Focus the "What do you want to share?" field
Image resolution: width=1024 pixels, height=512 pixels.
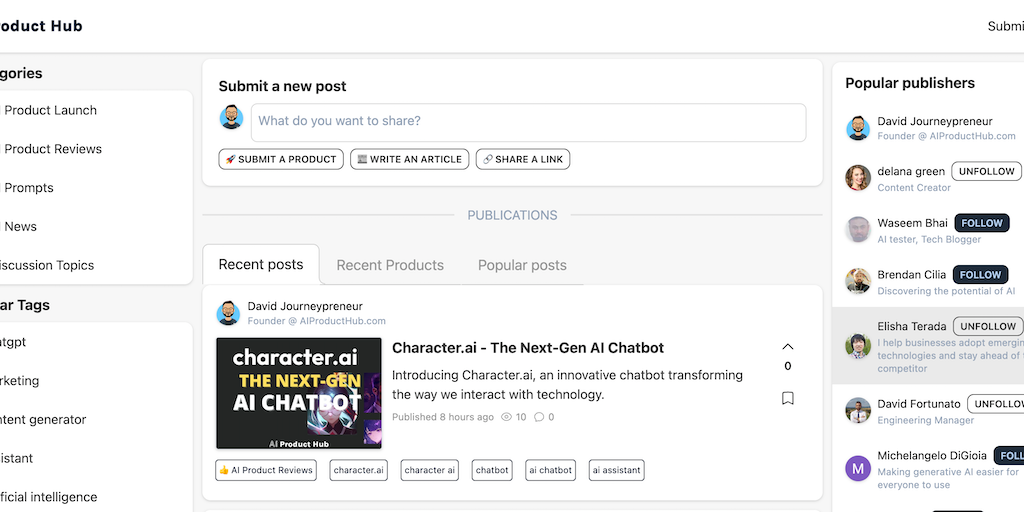(x=528, y=122)
